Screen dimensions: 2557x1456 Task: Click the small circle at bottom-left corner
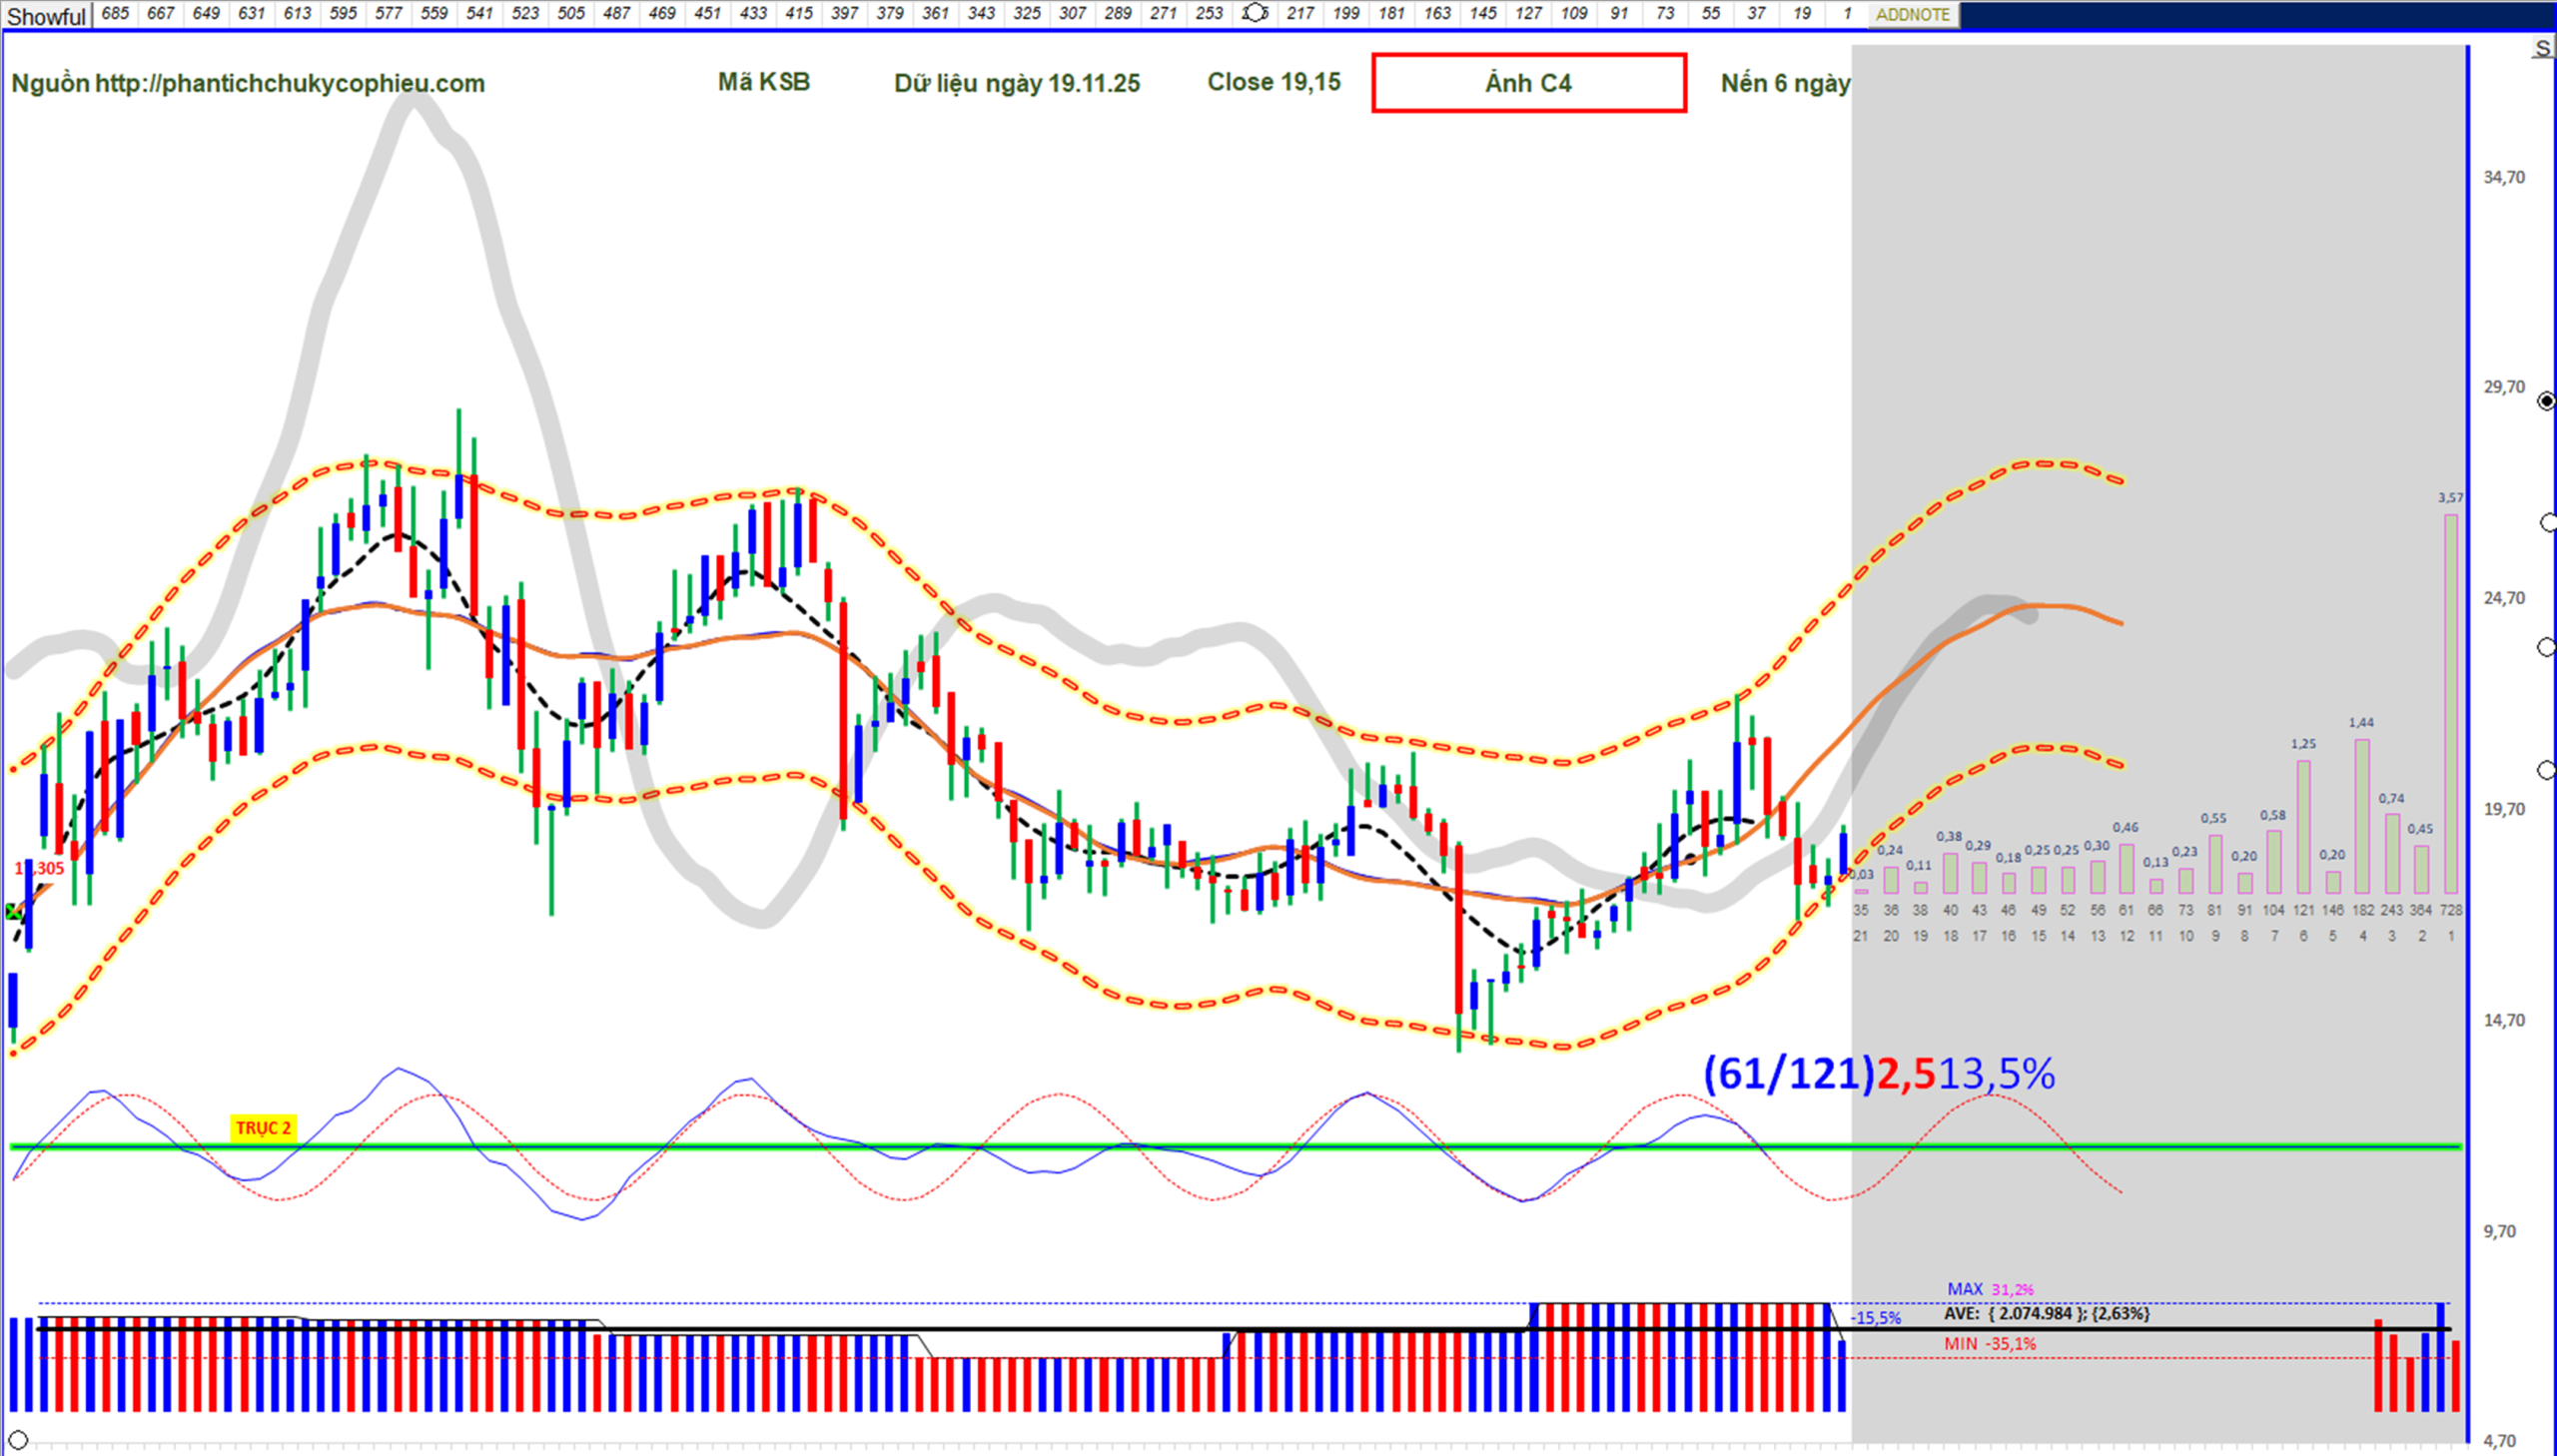pos(17,1440)
